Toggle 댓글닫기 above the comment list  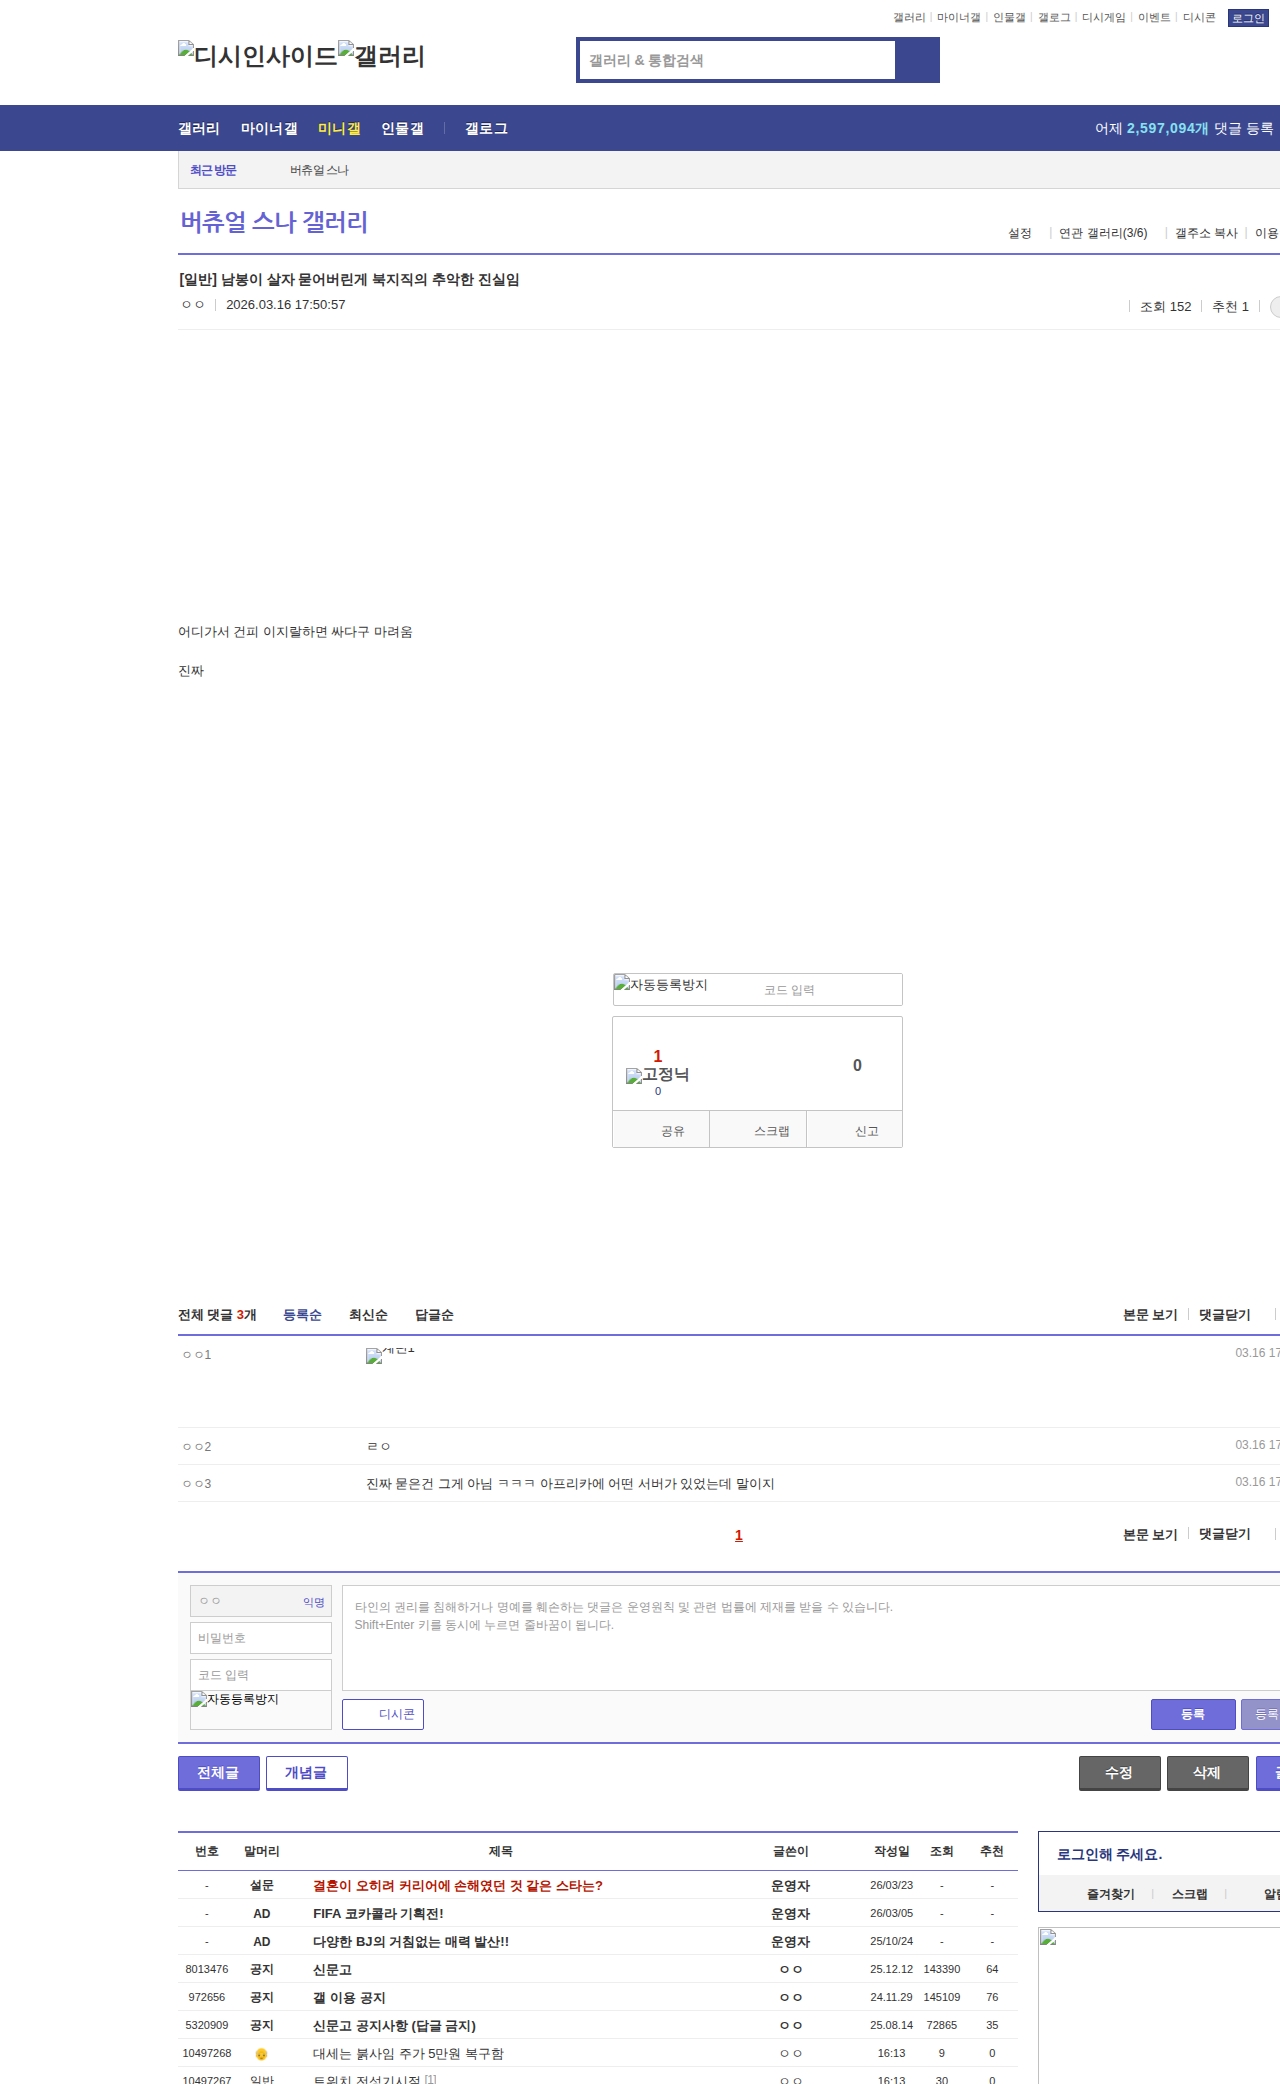(1224, 1315)
